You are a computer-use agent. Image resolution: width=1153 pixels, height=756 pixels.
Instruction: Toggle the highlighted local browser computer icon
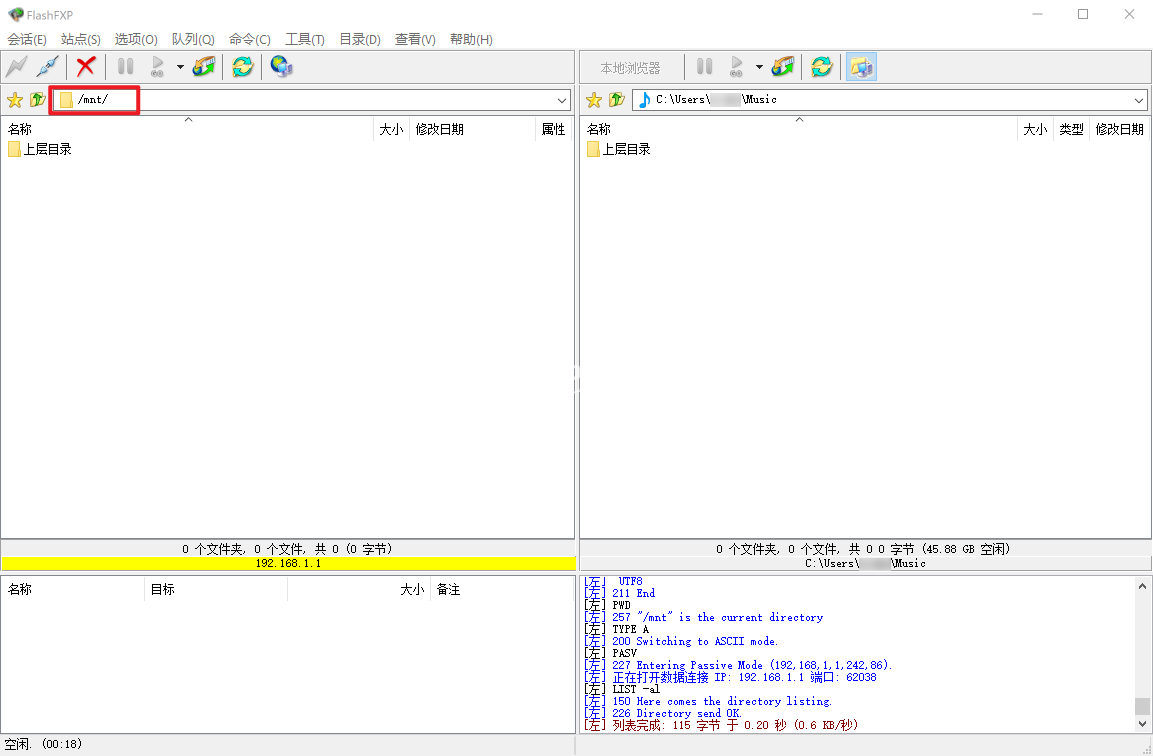[x=861, y=67]
